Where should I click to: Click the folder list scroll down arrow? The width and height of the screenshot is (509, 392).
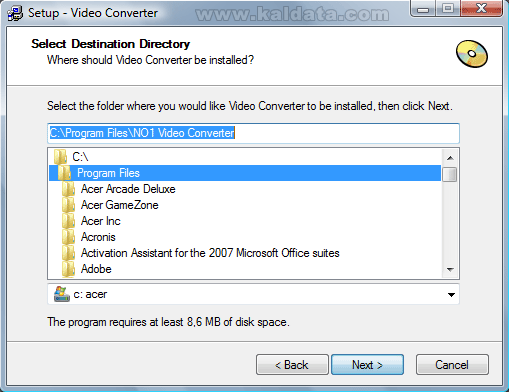450,269
